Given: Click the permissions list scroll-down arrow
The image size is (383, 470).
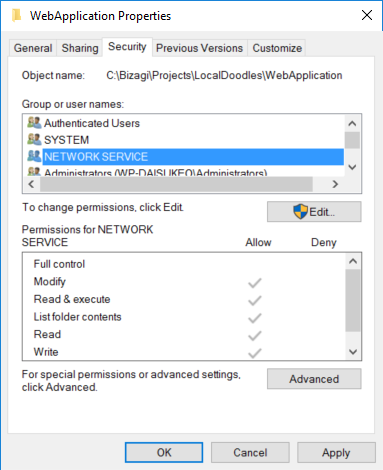Looking at the screenshot, I should point(353,352).
